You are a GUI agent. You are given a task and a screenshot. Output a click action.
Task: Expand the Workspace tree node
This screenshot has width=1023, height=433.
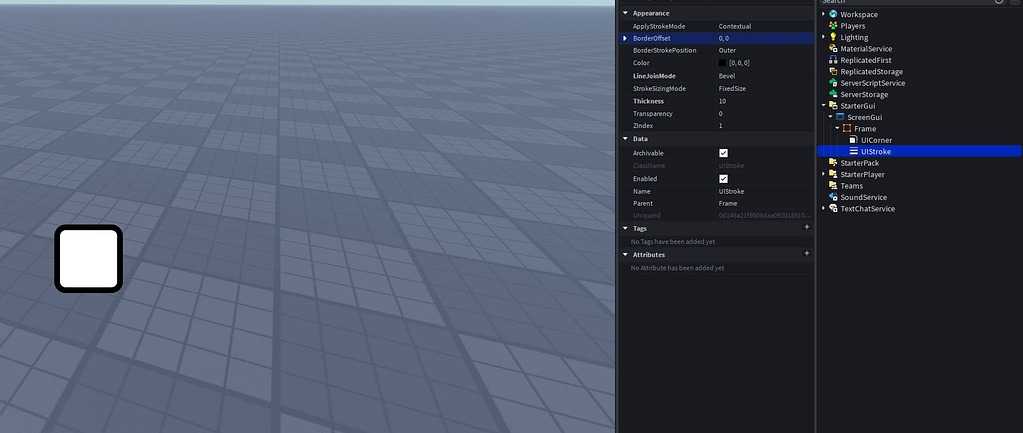(823, 14)
